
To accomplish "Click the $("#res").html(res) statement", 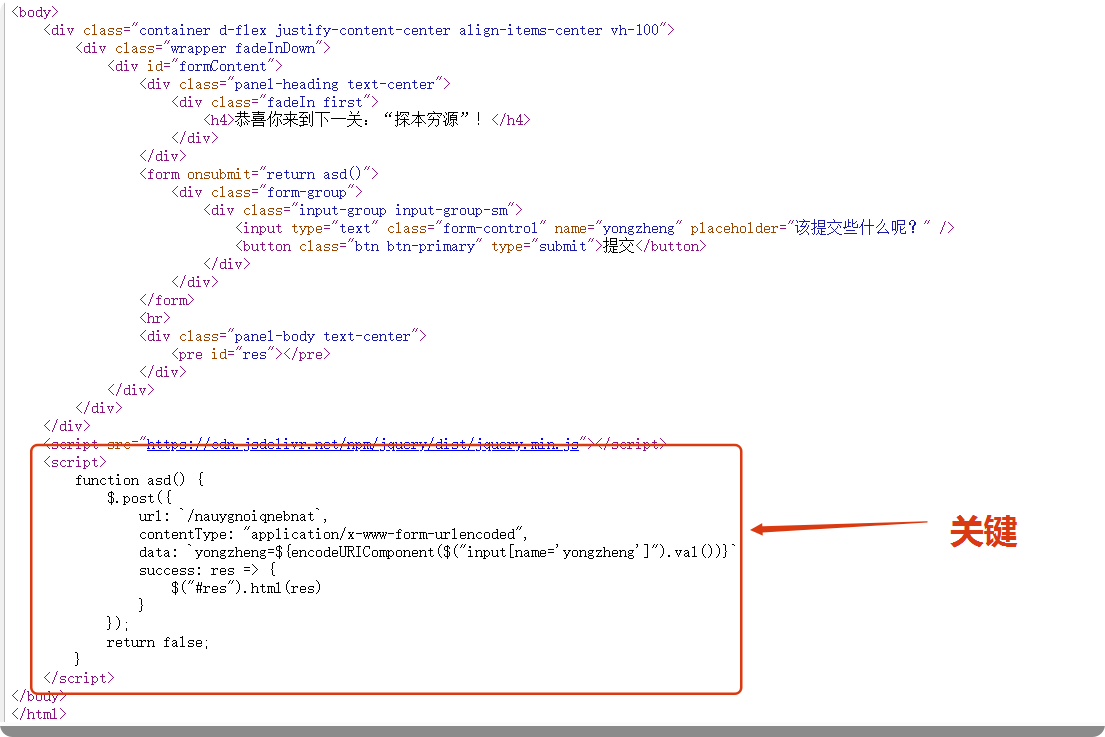I will [246, 588].
